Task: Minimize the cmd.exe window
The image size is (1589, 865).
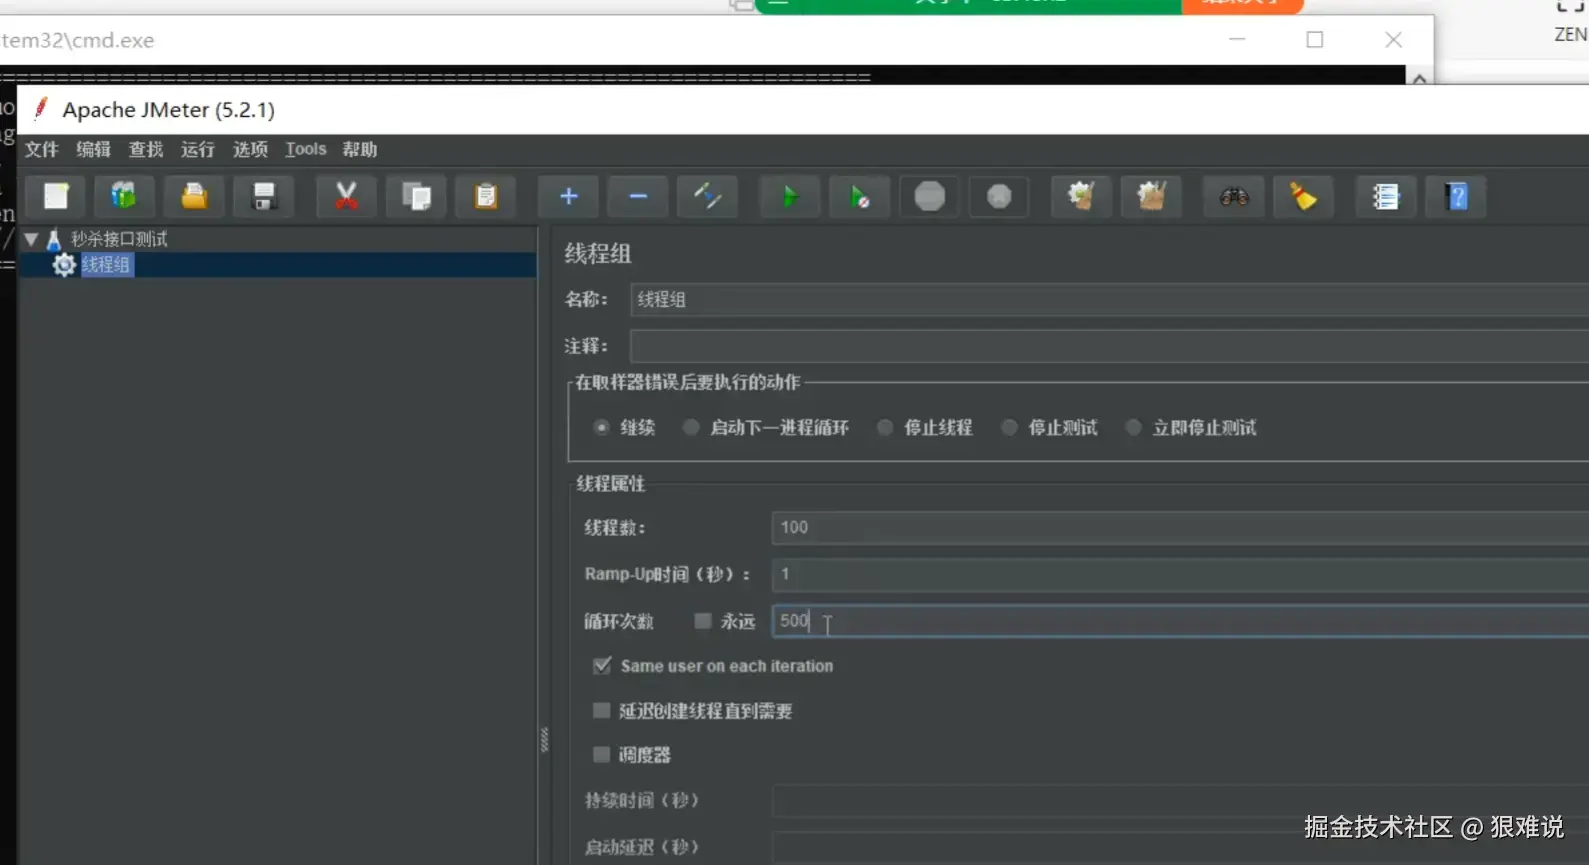Action: pyautogui.click(x=1237, y=39)
